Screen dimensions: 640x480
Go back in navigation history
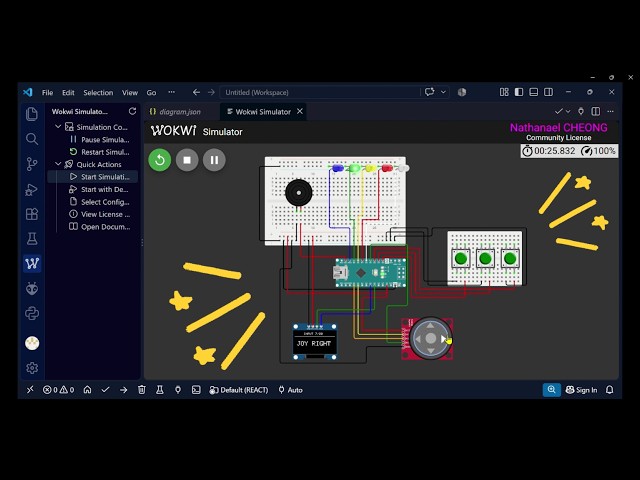[196, 93]
